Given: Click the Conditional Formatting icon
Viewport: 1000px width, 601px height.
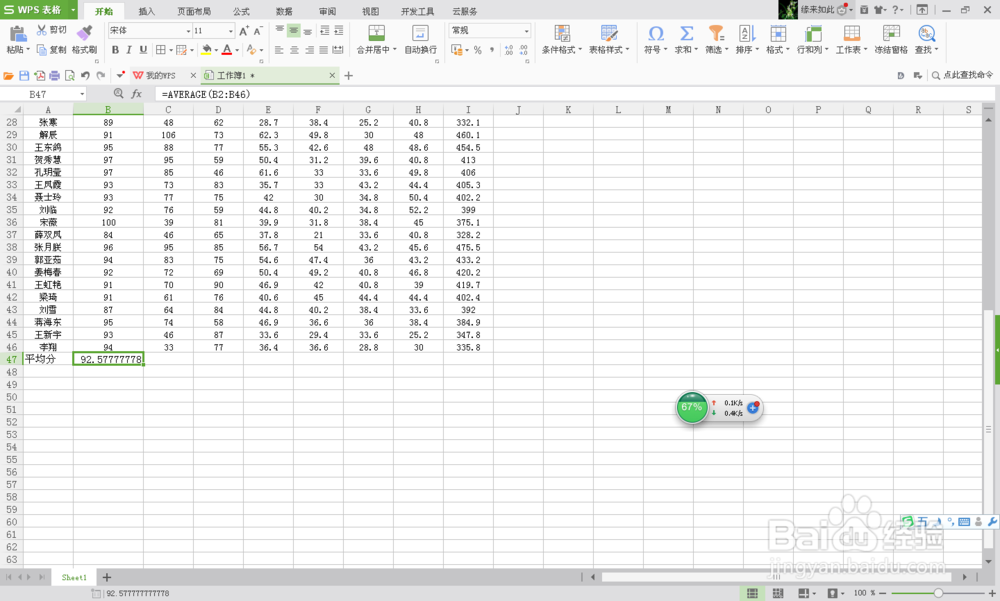Looking at the screenshot, I should [x=562, y=33].
